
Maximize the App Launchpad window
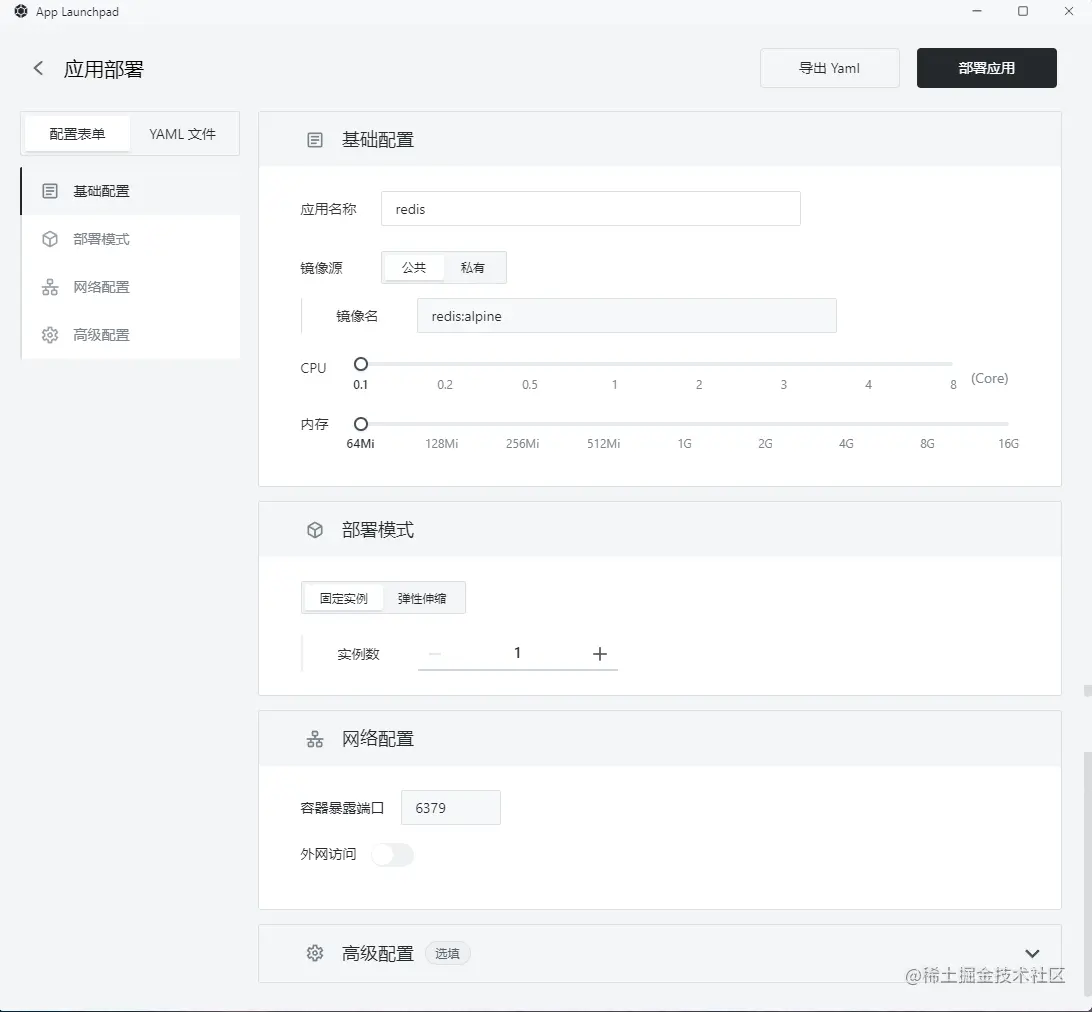pyautogui.click(x=1023, y=11)
